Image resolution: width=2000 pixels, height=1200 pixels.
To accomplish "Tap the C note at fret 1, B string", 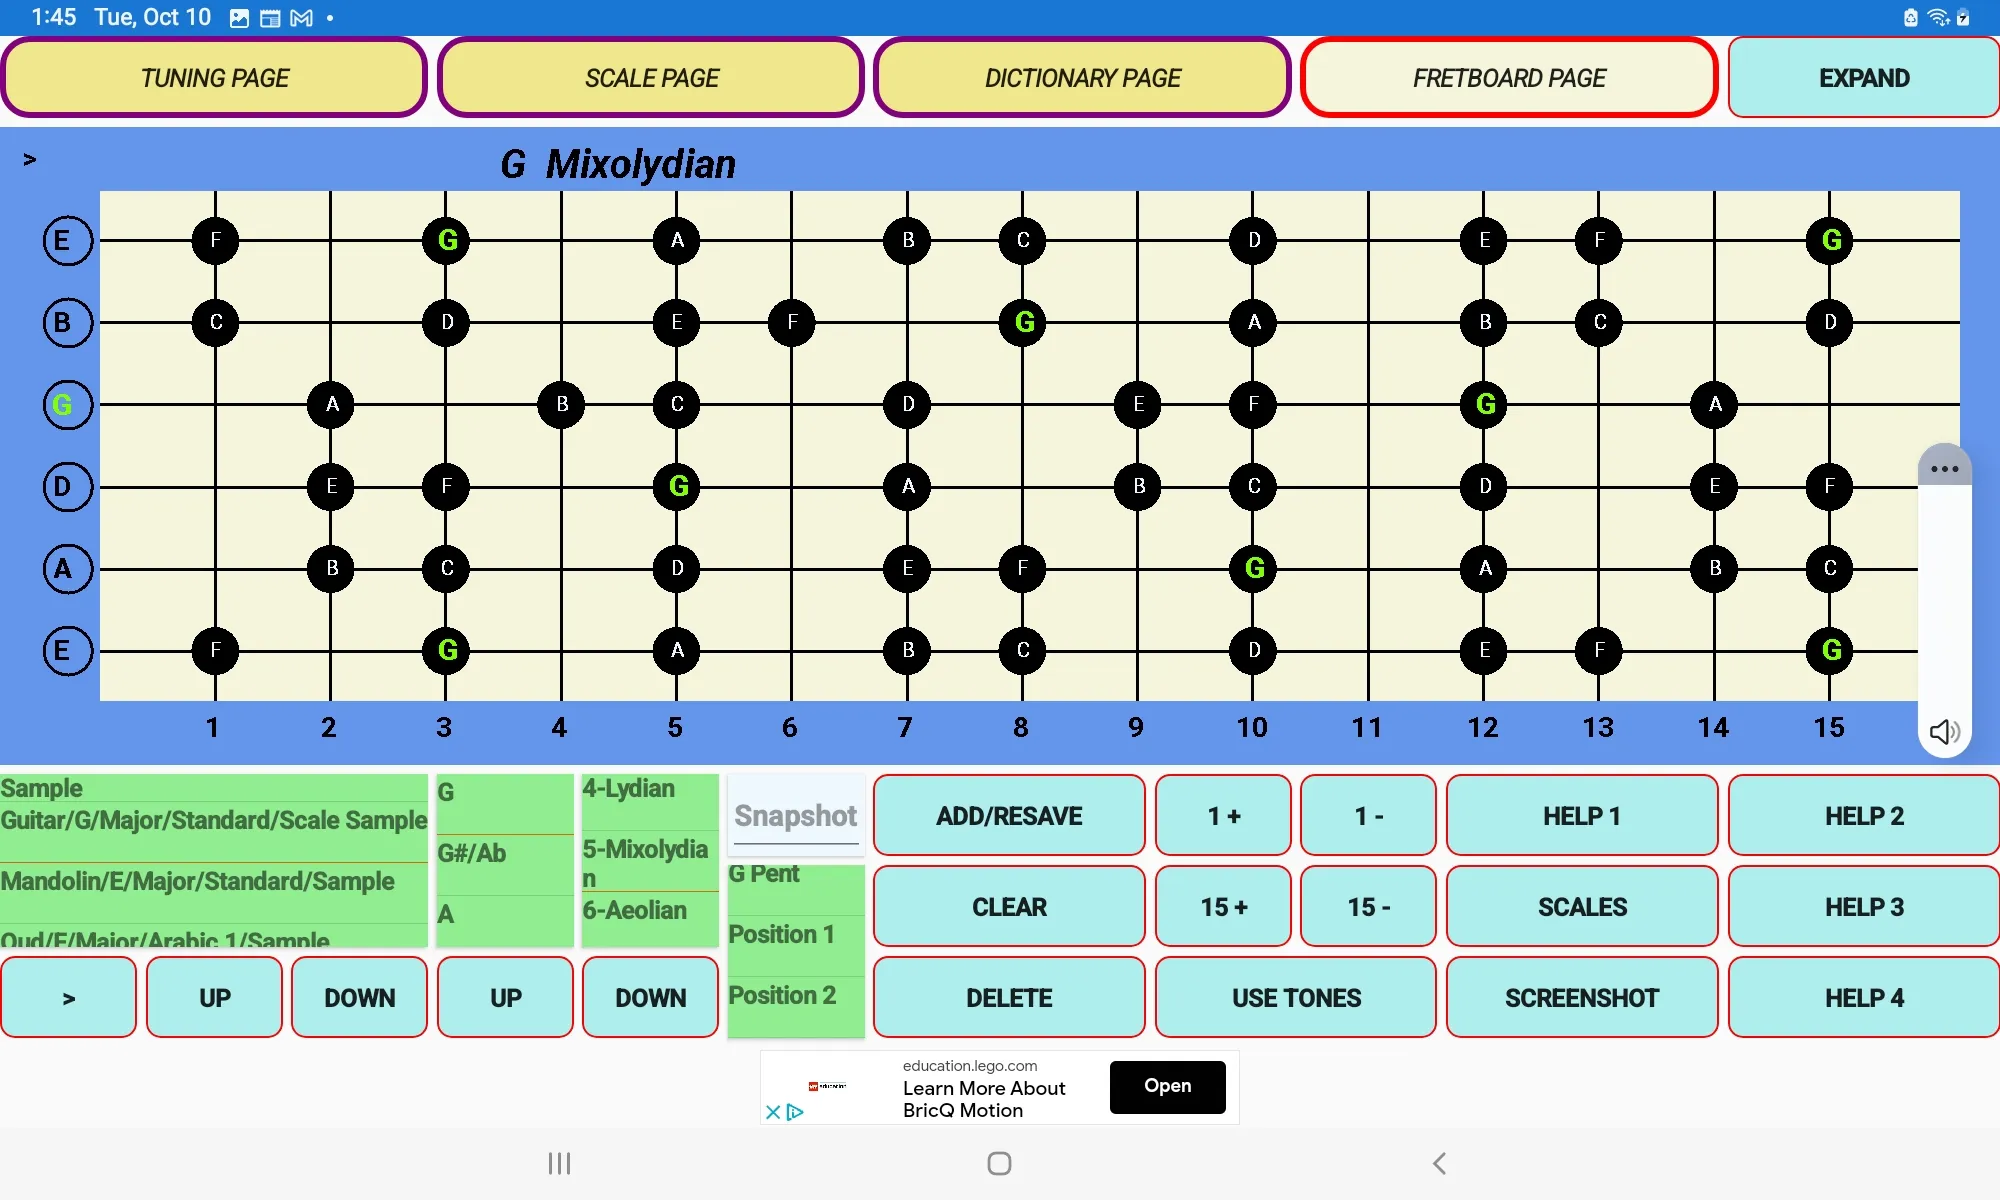I will coord(215,322).
